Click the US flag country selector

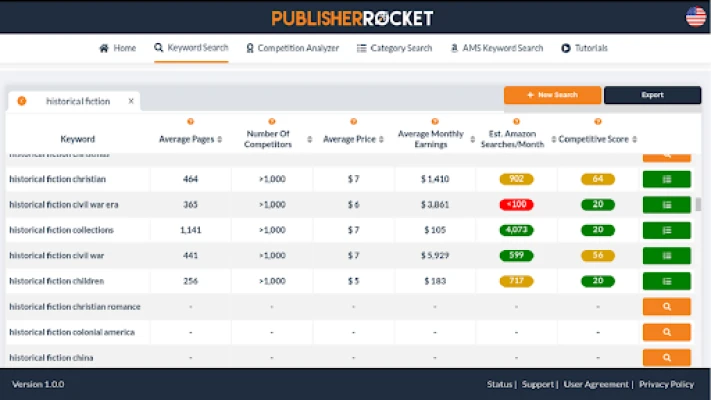click(695, 17)
